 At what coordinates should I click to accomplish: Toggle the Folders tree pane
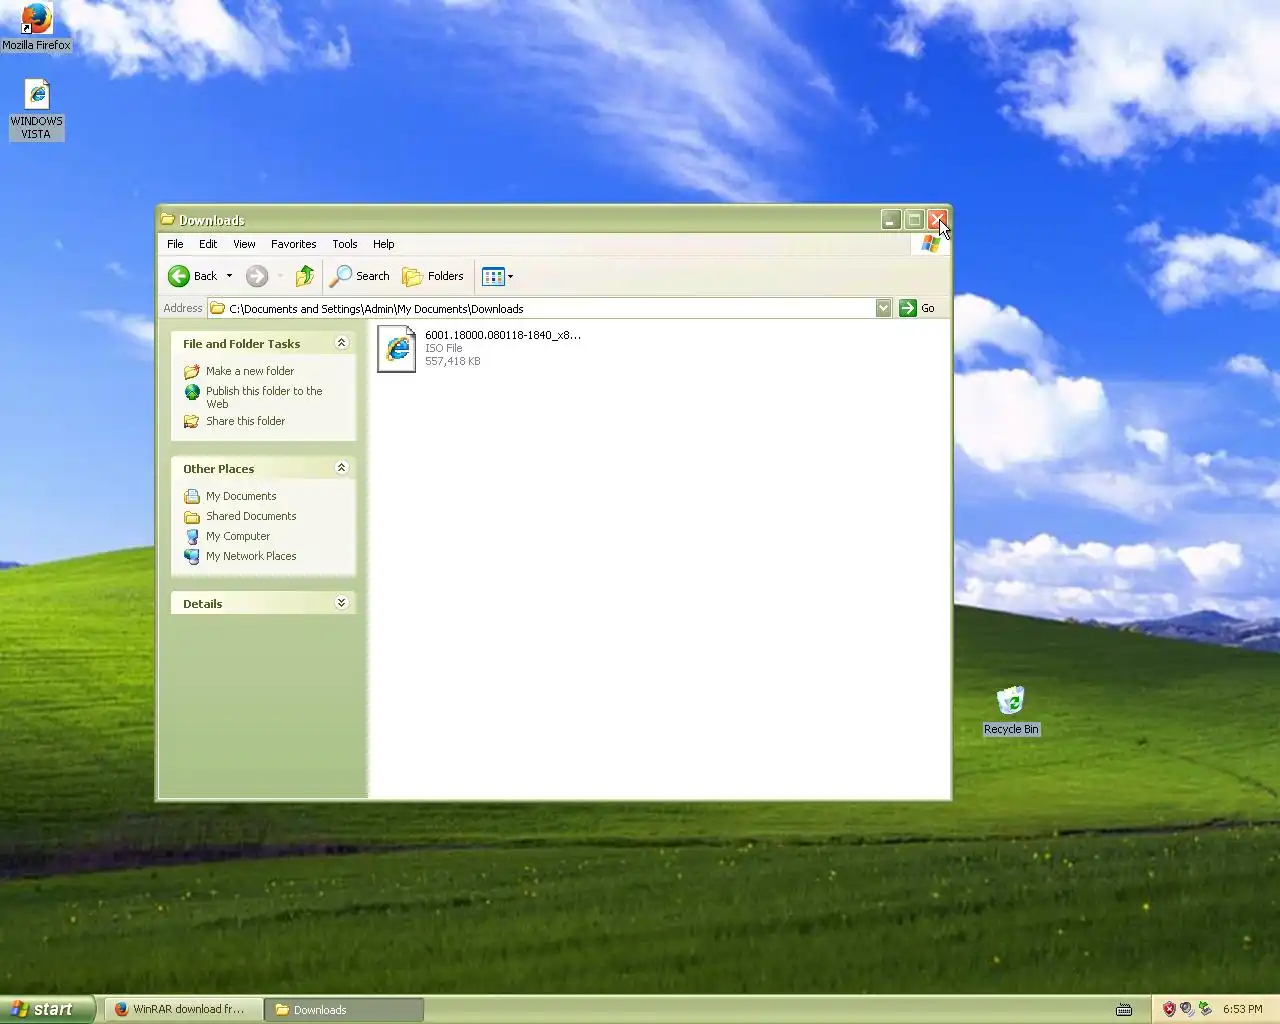click(x=433, y=276)
